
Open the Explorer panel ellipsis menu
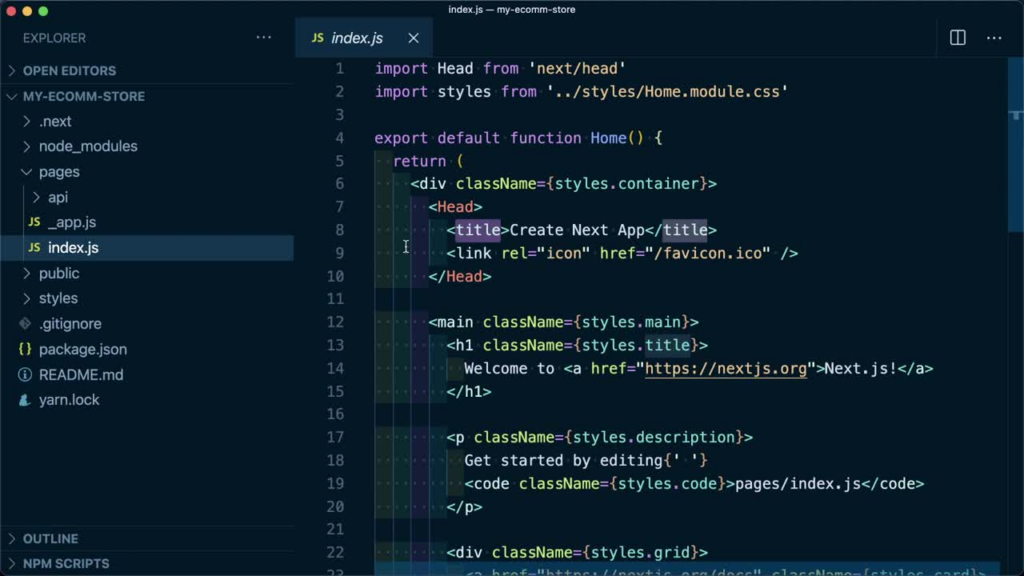tap(264, 38)
